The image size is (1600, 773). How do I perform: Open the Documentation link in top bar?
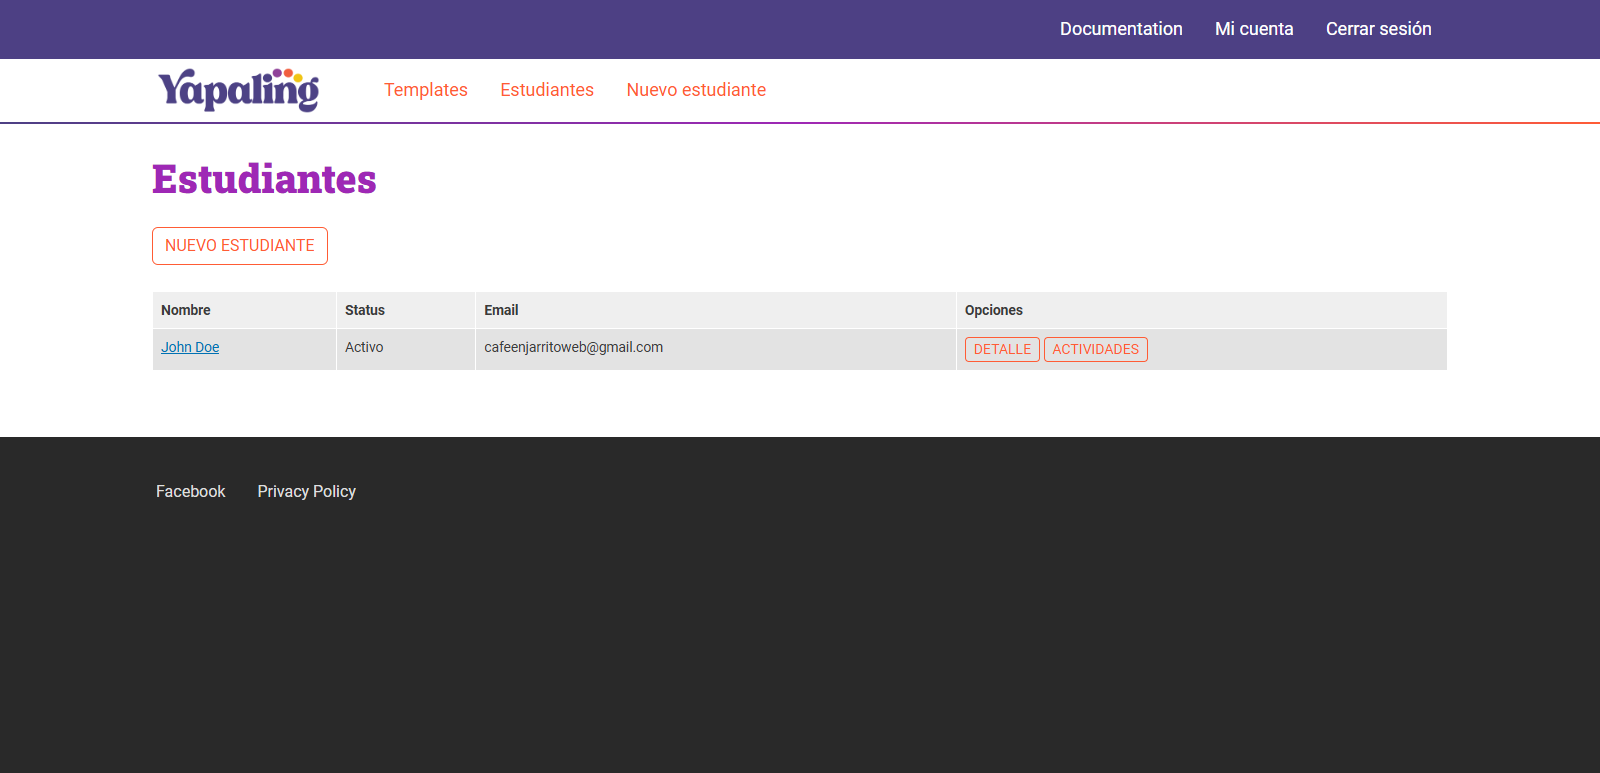pos(1121,29)
